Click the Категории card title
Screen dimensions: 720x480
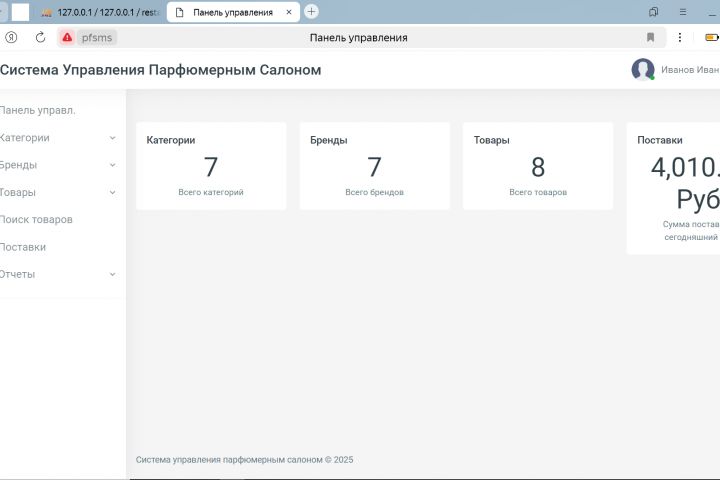pos(171,140)
